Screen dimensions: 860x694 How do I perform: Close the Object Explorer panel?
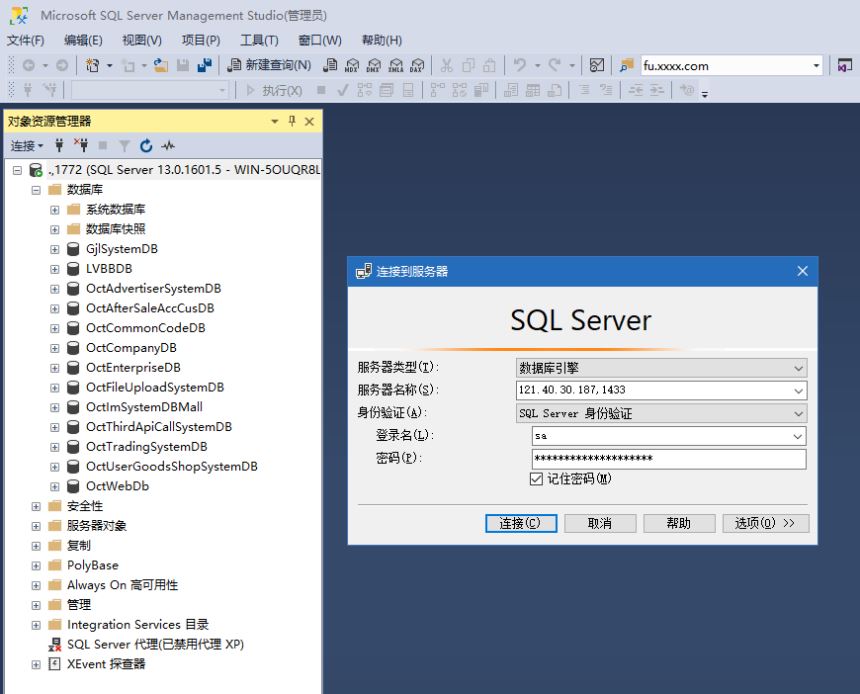tap(309, 121)
